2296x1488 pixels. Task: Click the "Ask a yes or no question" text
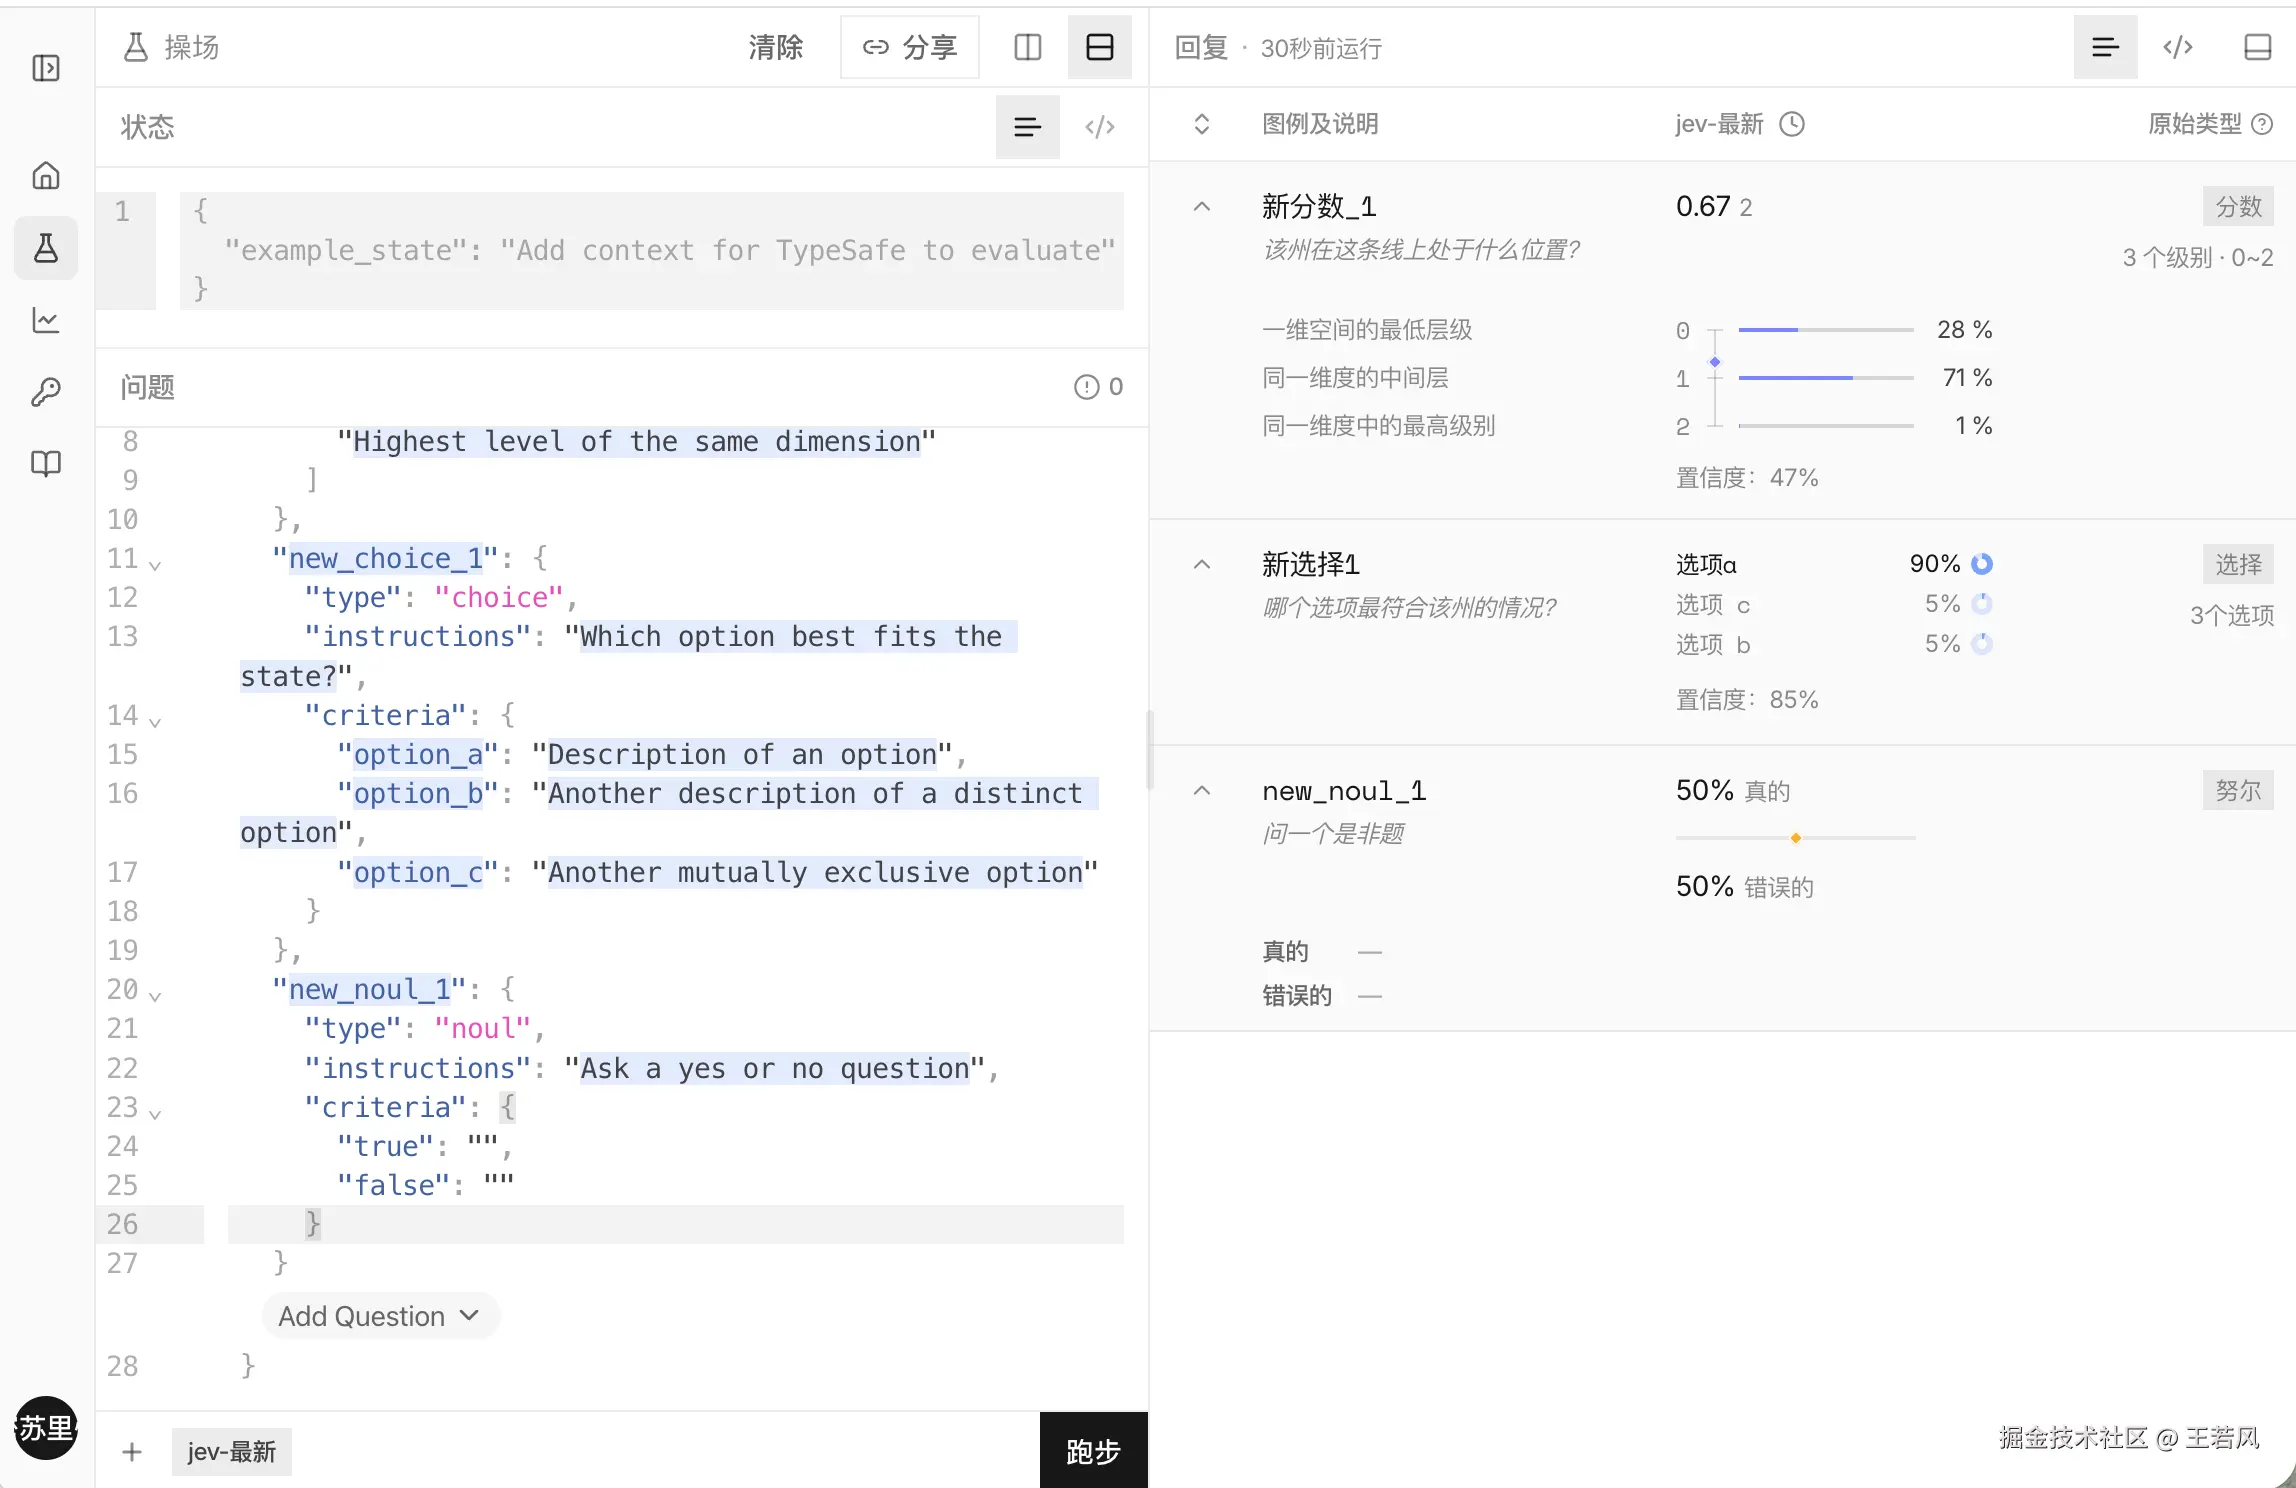click(x=775, y=1069)
